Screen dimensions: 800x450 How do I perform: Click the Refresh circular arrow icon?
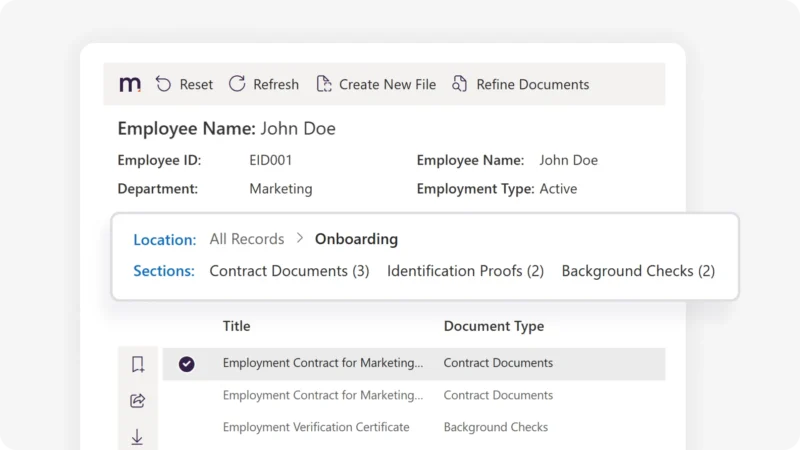[x=237, y=84]
